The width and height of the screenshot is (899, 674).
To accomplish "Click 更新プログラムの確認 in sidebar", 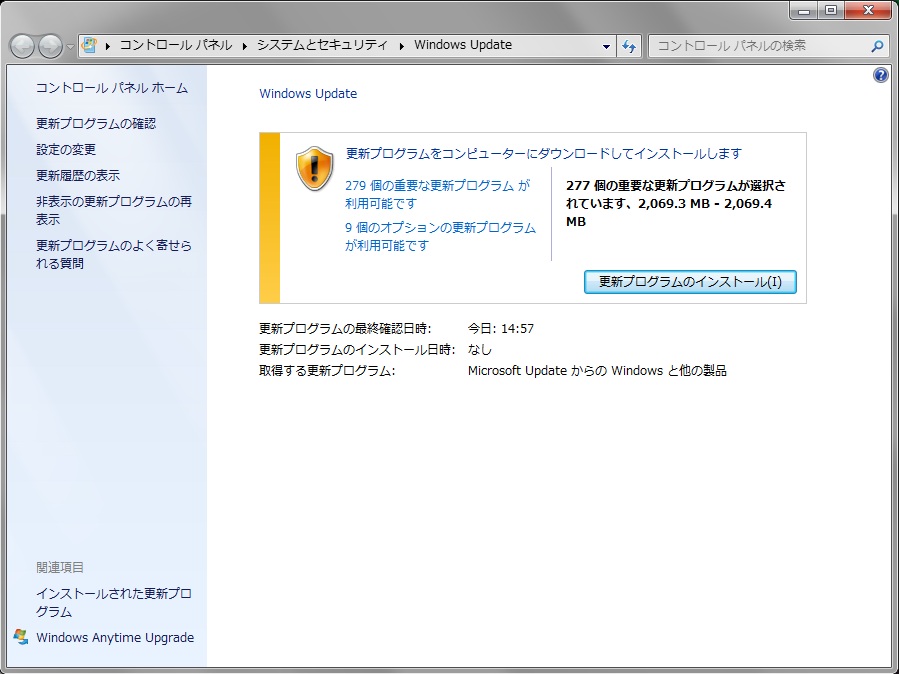I will coord(96,124).
